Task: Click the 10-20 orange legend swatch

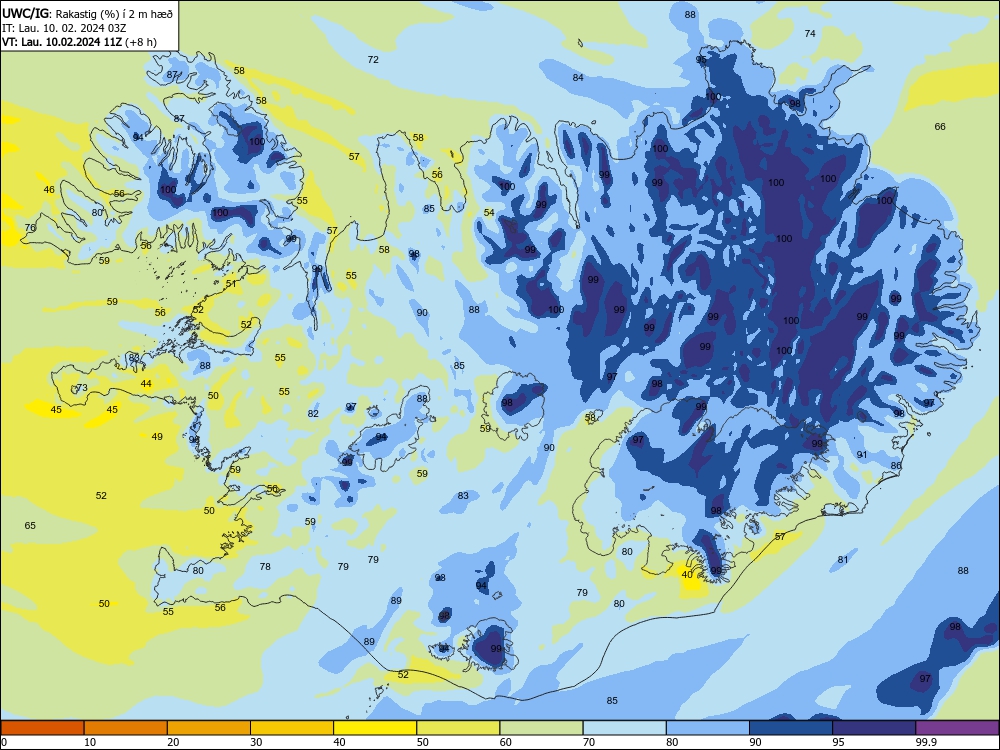Action: click(x=126, y=728)
